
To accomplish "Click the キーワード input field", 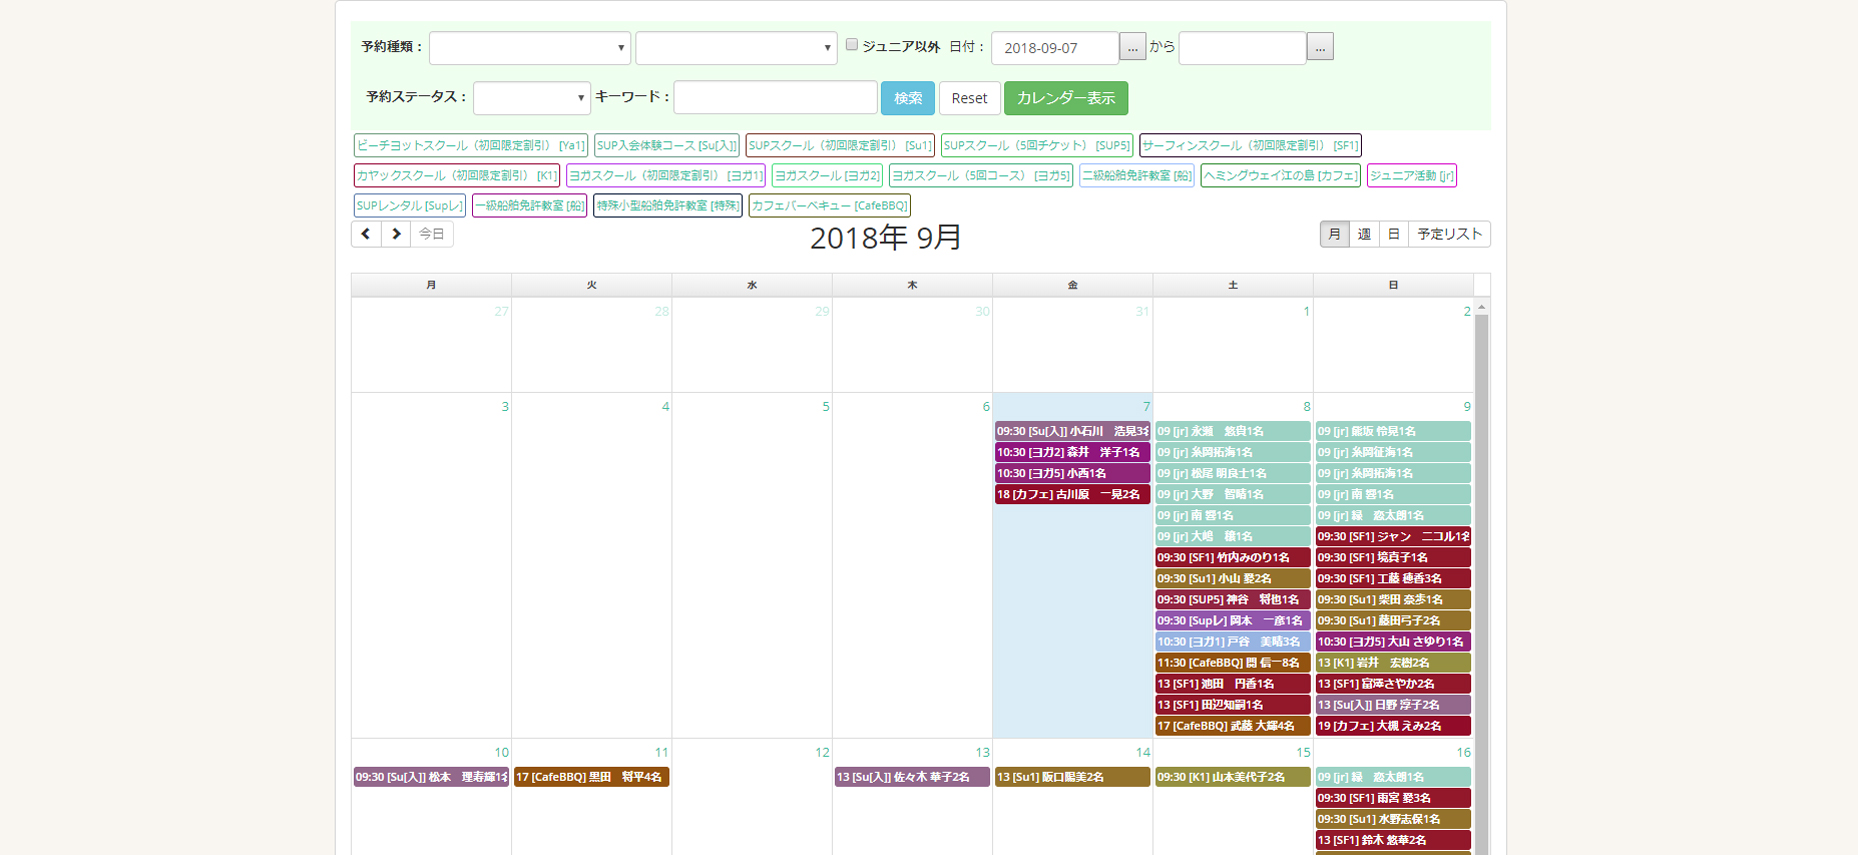I will pyautogui.click(x=775, y=98).
